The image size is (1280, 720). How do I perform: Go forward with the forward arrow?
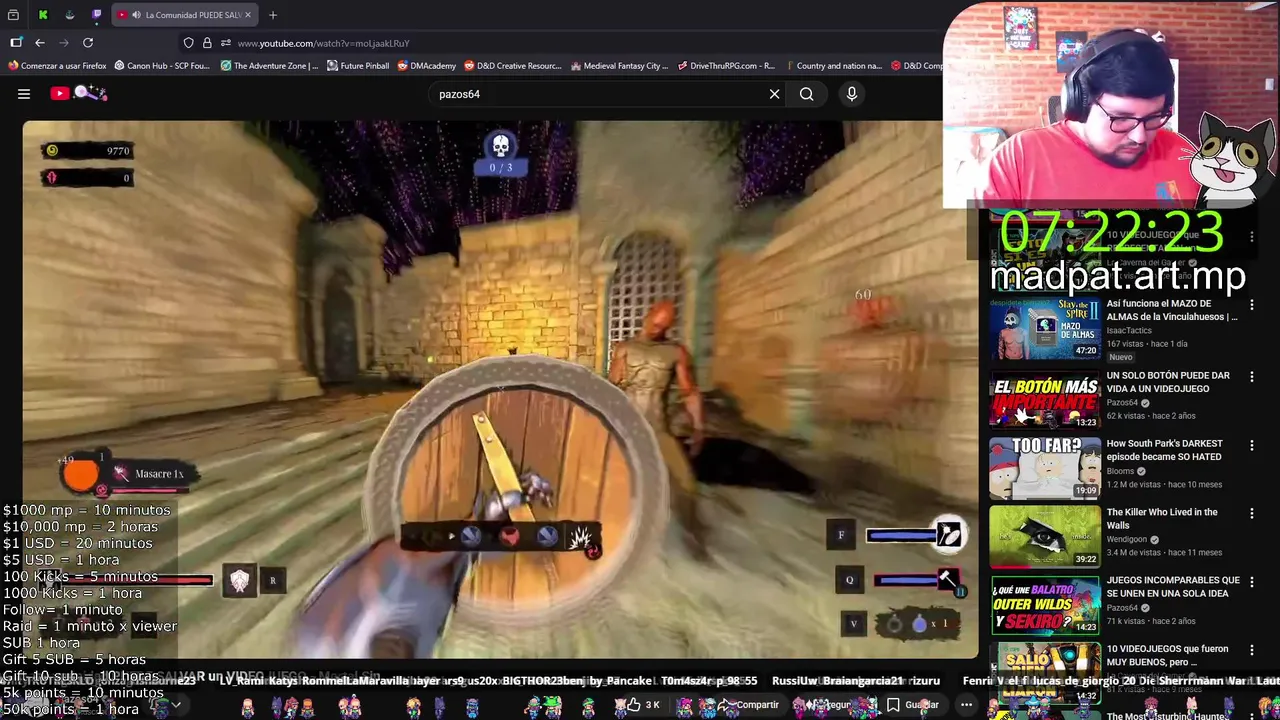coord(64,43)
